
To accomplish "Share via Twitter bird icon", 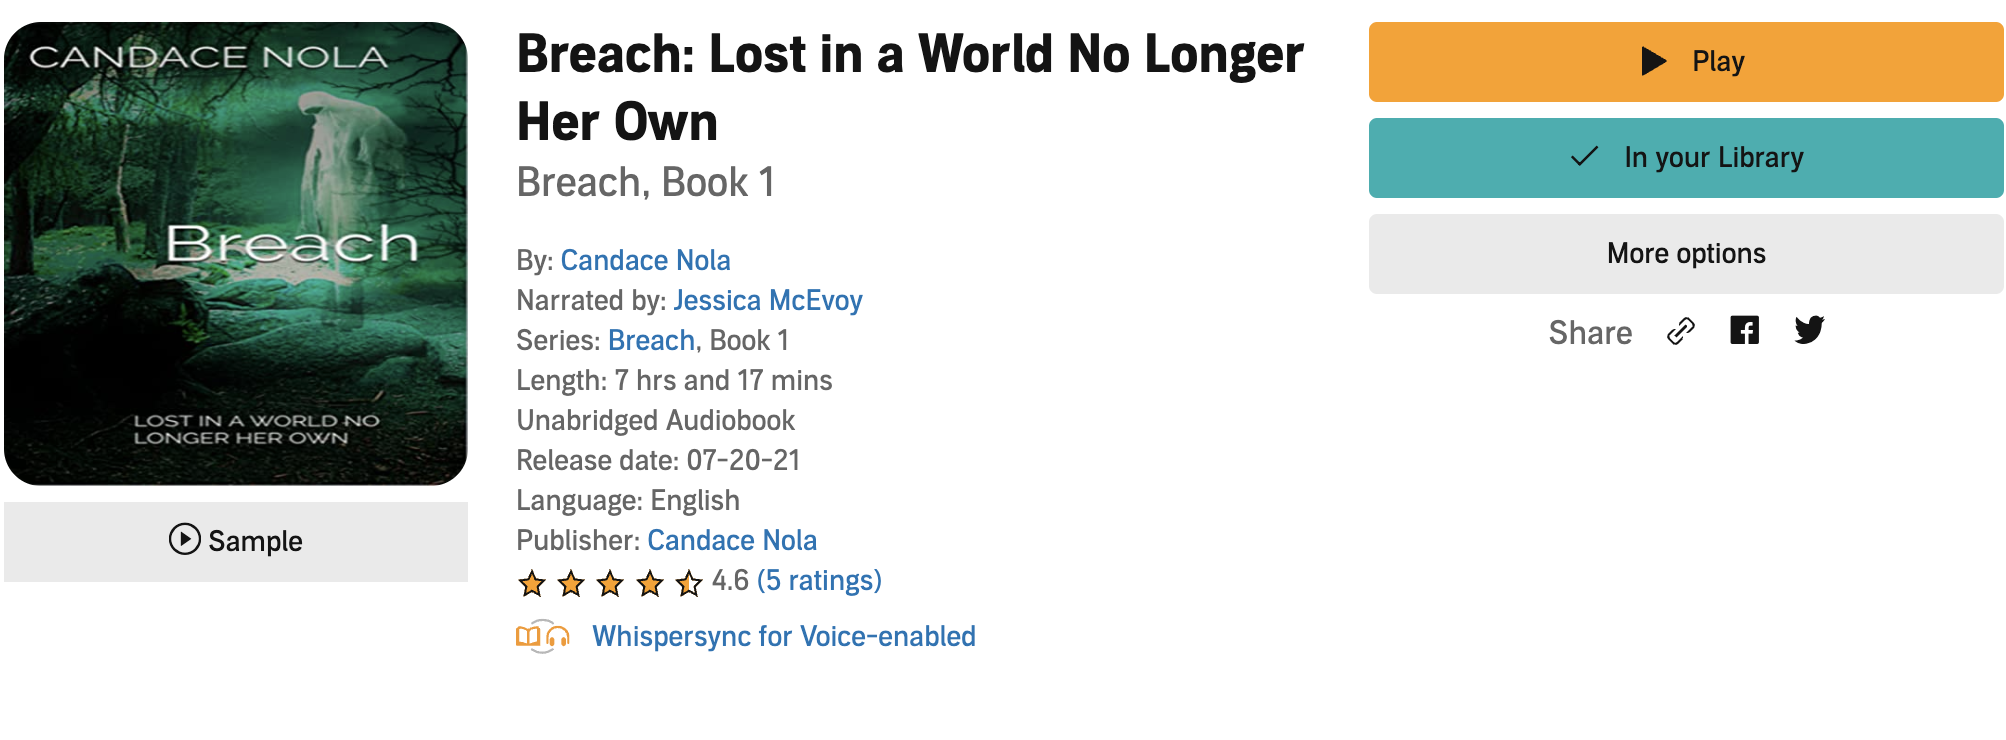I will [x=1809, y=330].
